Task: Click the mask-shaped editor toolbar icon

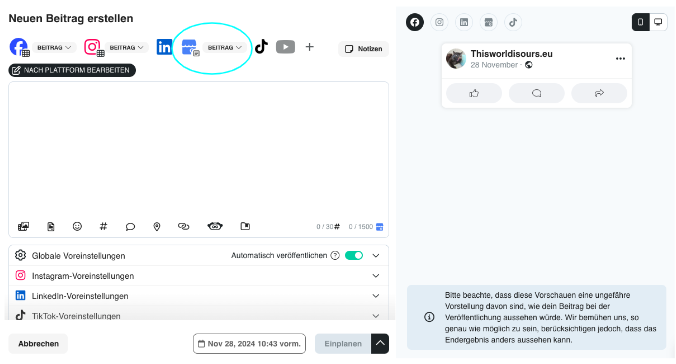Action: (x=215, y=226)
